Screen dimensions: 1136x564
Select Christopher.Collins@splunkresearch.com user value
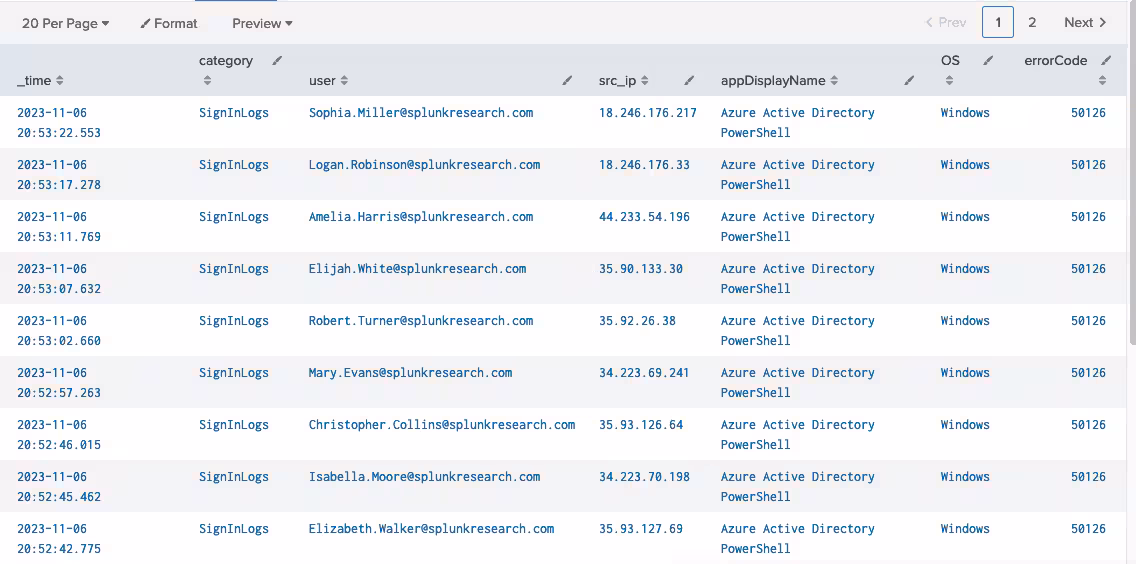click(x=442, y=425)
